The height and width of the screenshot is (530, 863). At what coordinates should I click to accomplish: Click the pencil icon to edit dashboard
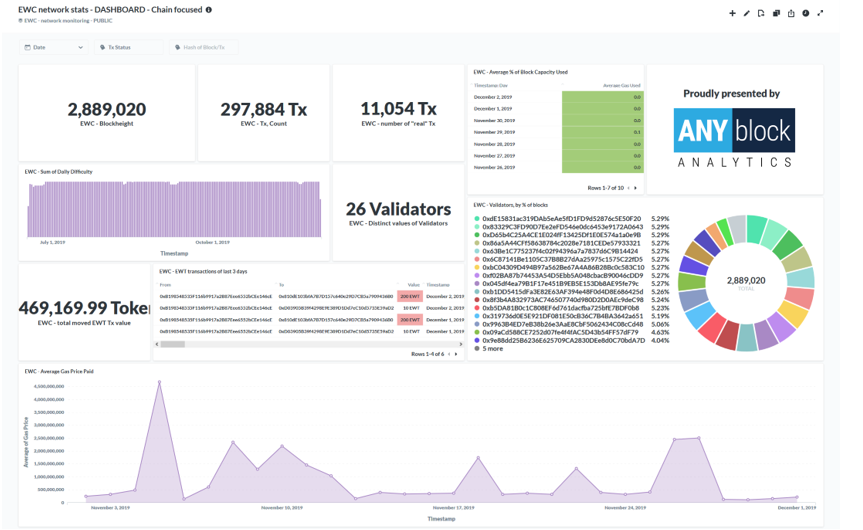click(x=747, y=13)
